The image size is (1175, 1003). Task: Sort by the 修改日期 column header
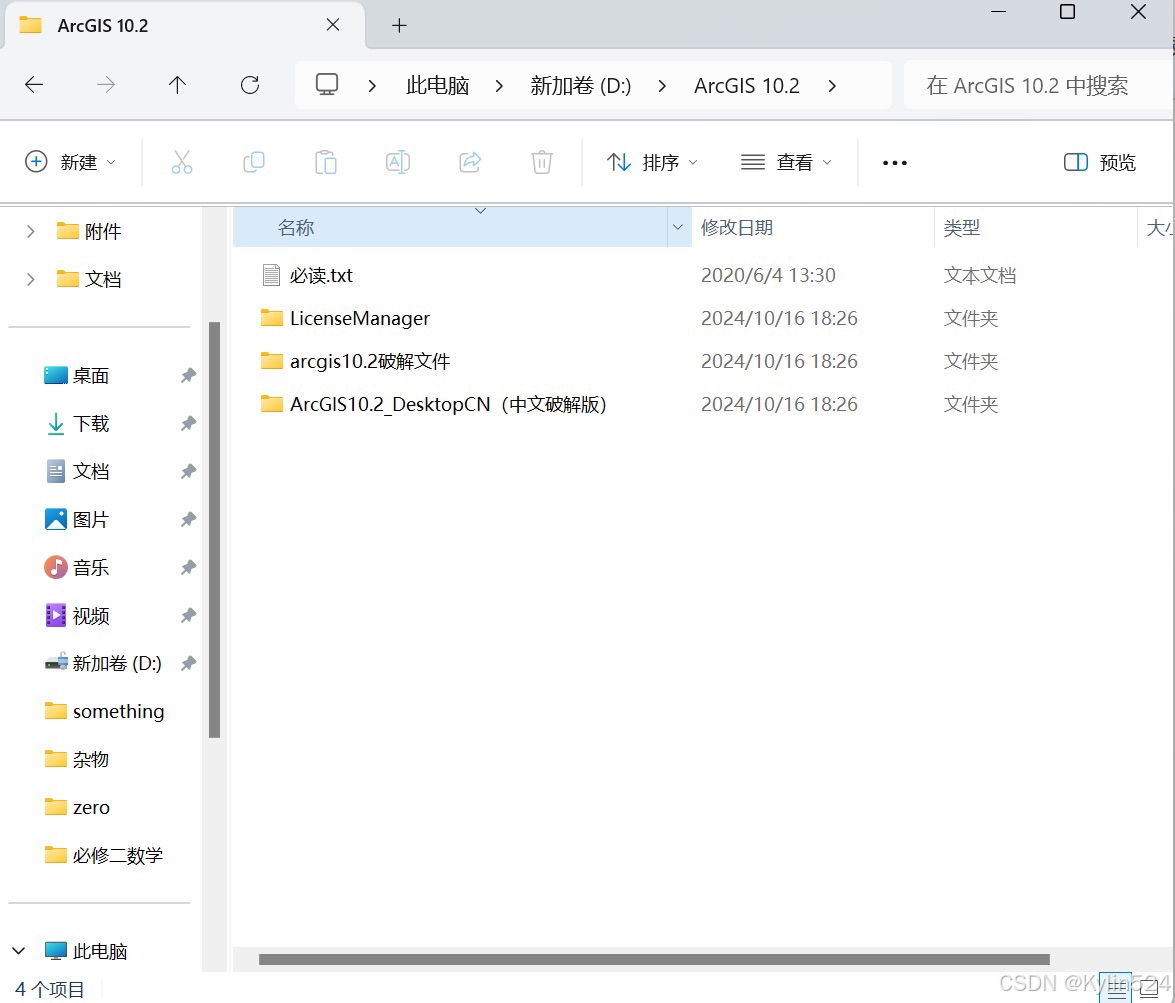click(812, 227)
